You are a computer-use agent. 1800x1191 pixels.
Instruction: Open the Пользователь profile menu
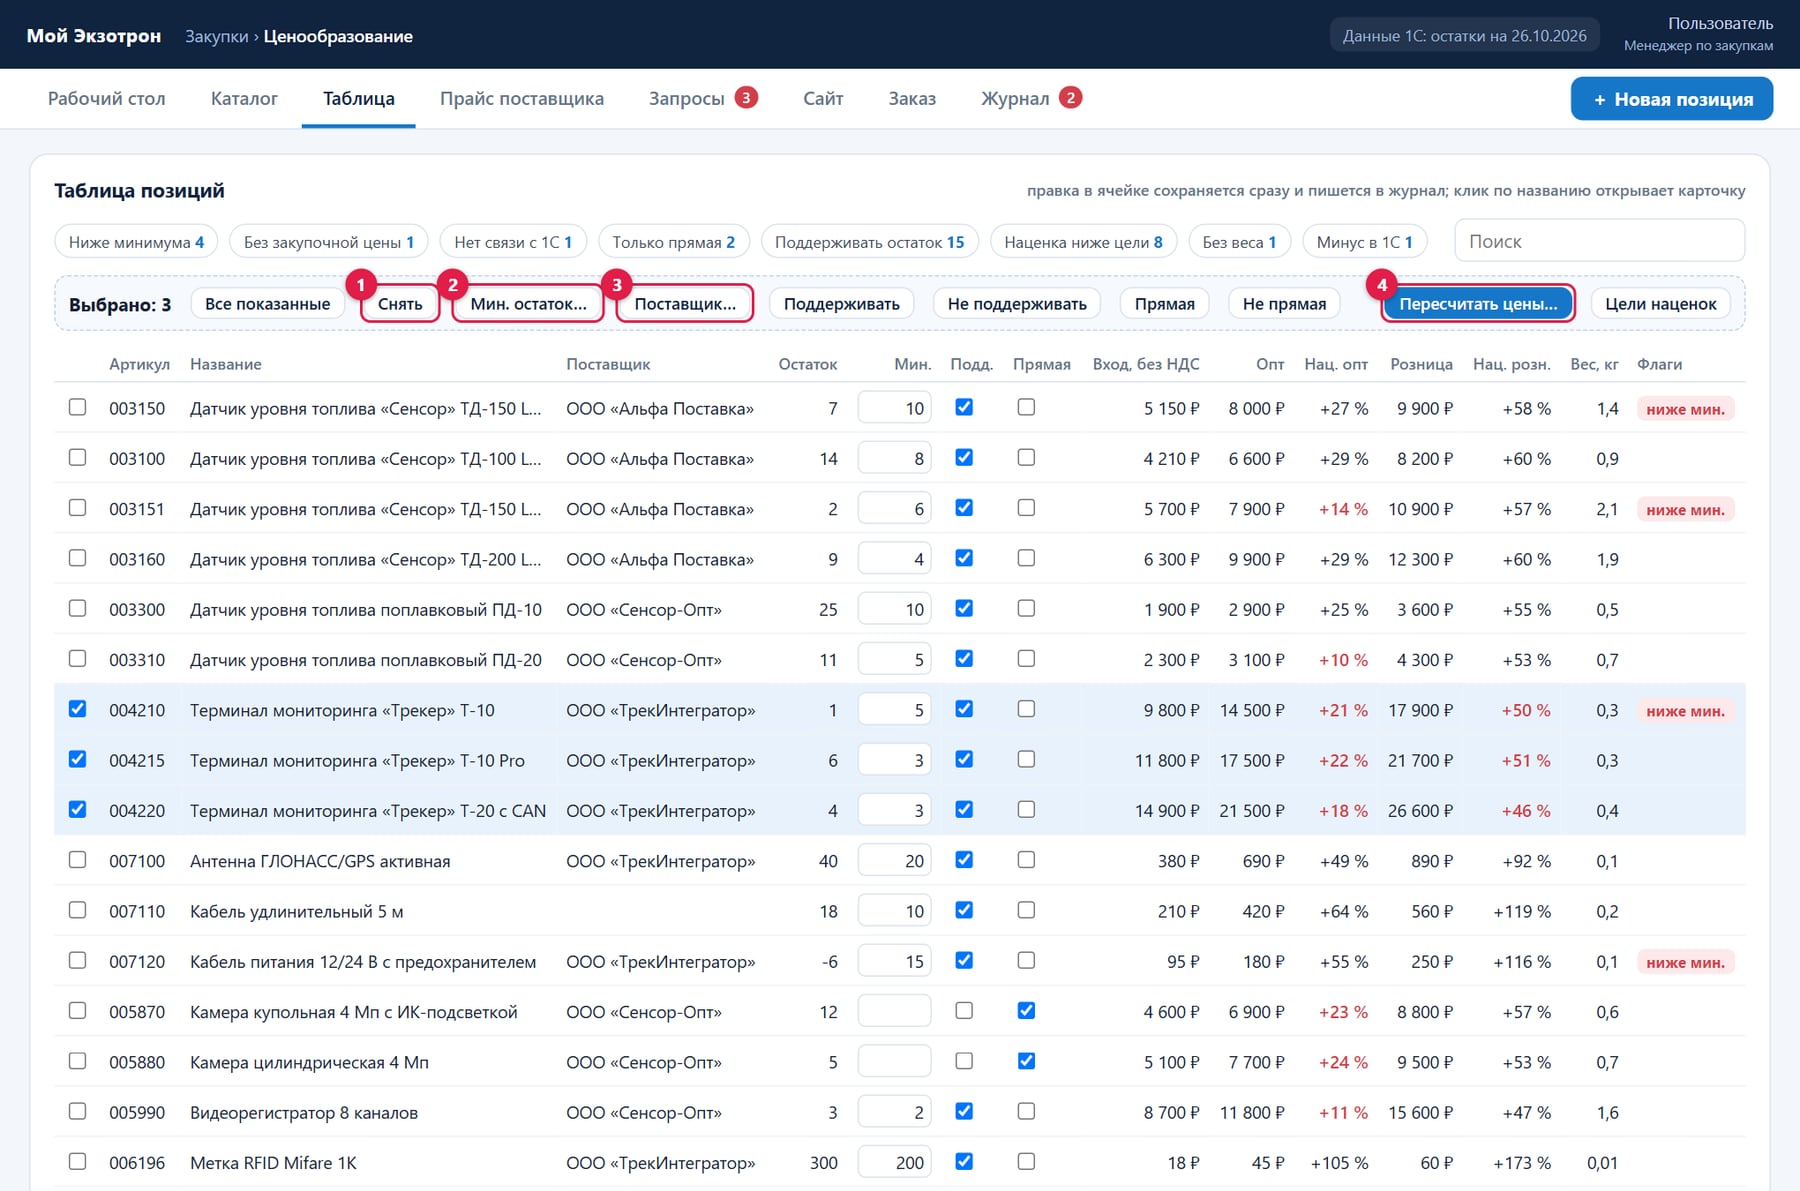pos(1698,34)
